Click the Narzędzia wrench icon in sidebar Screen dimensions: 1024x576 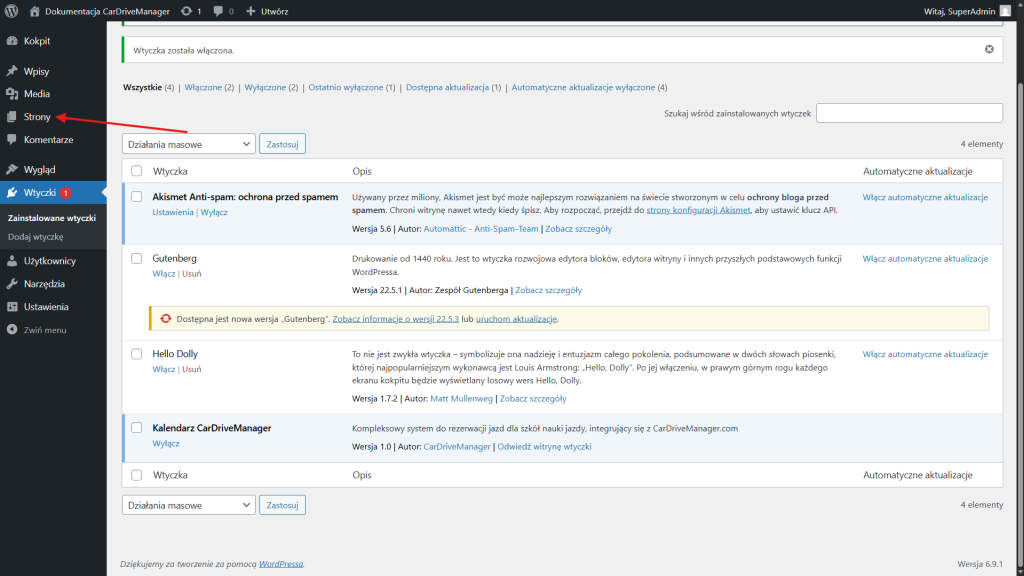[x=12, y=284]
